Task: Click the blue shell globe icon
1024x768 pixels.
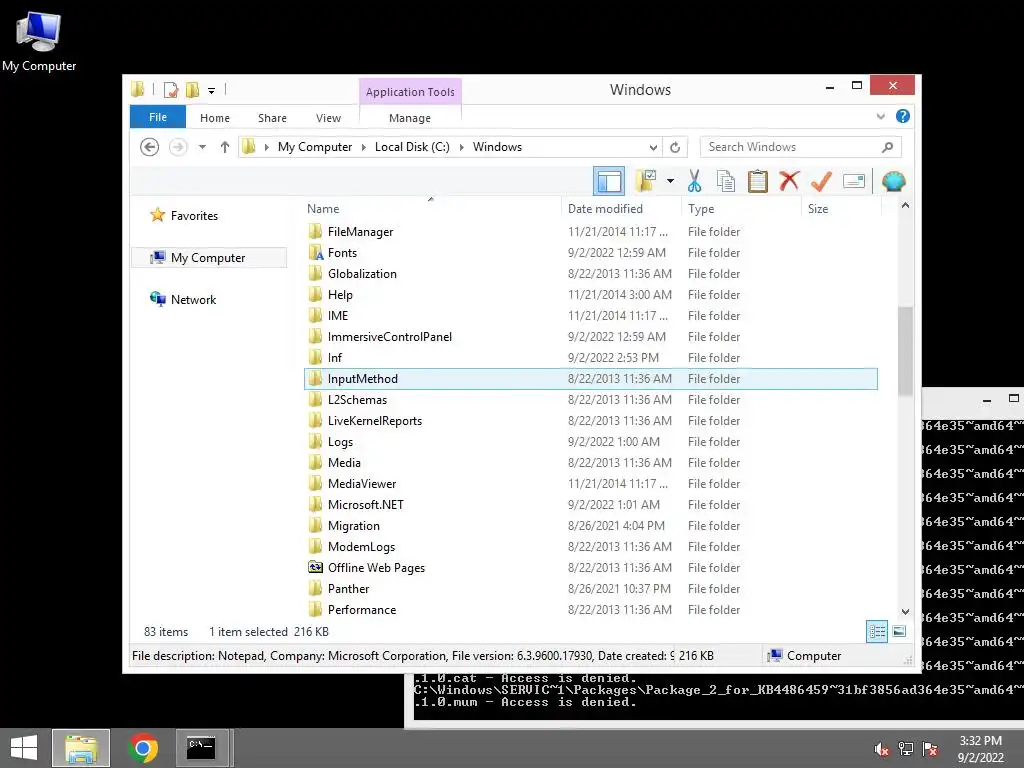Action: pyautogui.click(x=893, y=181)
